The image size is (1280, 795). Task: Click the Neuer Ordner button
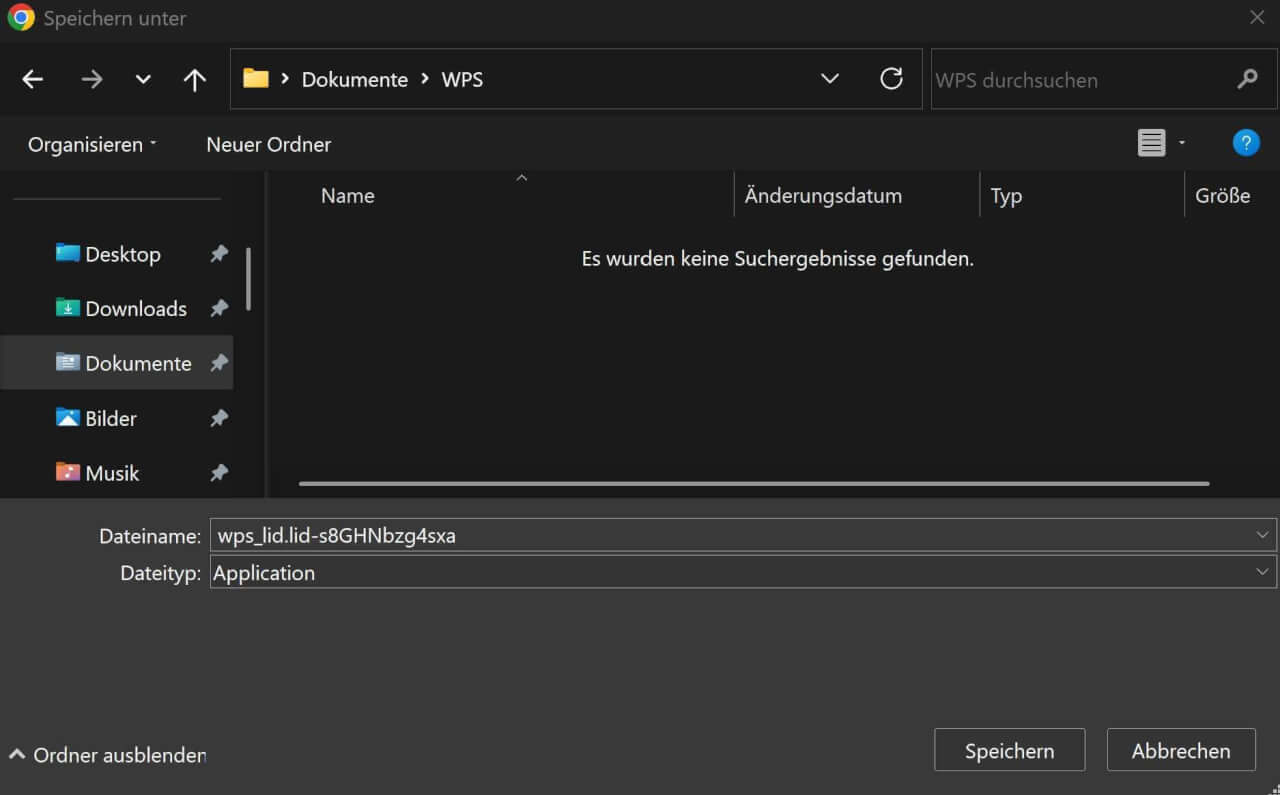268,144
